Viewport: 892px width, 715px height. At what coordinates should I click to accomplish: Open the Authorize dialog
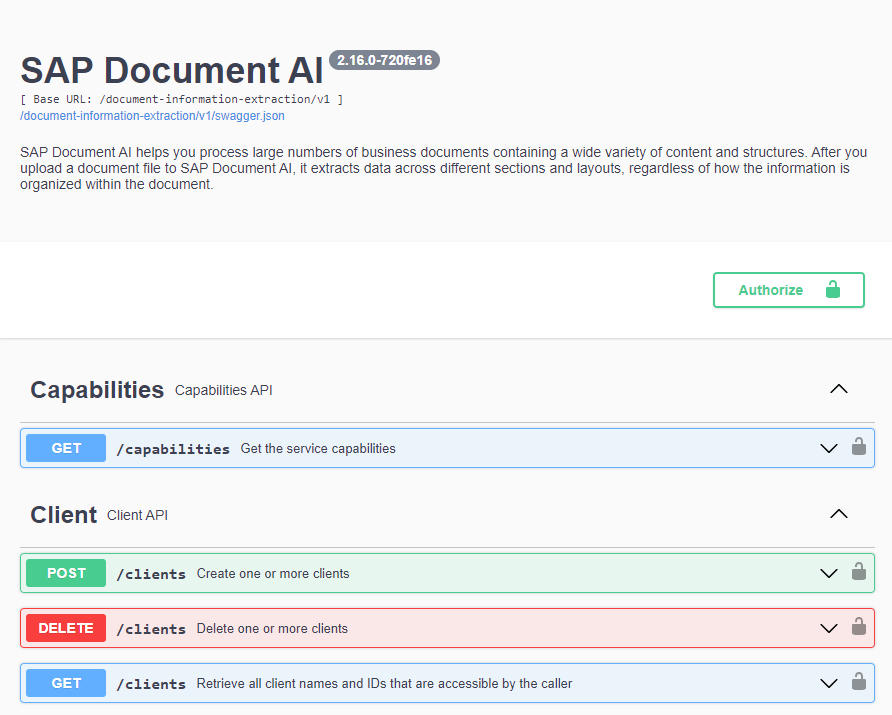(x=788, y=290)
